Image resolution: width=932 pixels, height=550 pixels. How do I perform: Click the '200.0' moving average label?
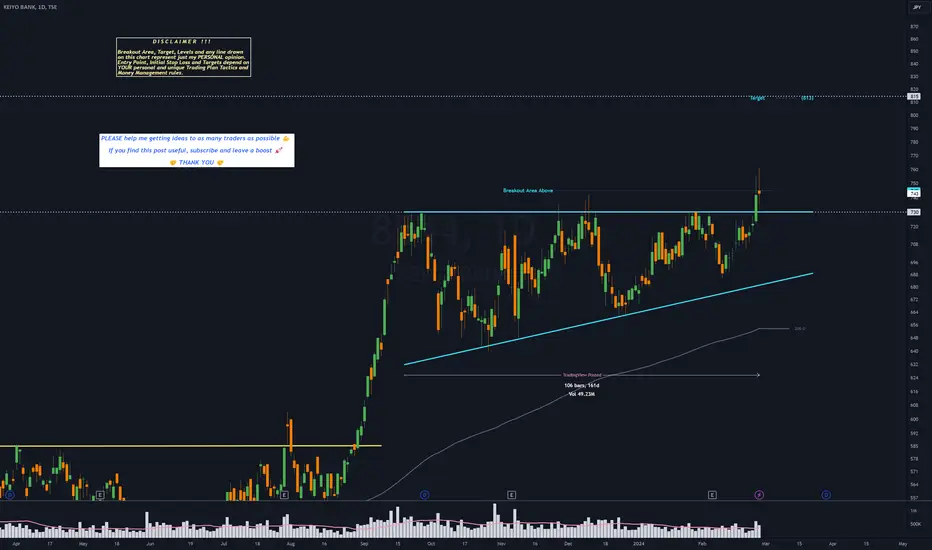[x=799, y=329]
